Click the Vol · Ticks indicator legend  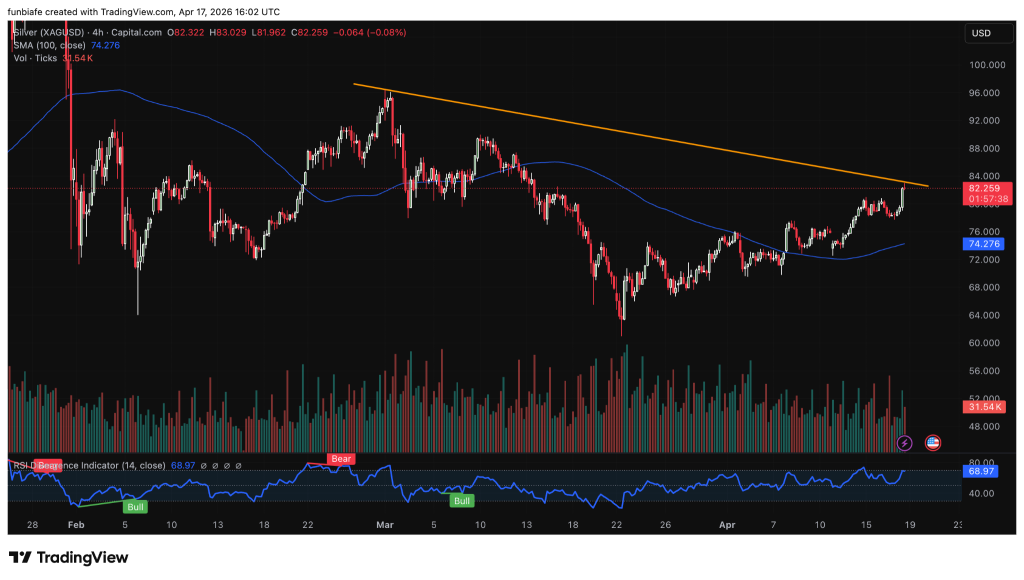(33, 58)
